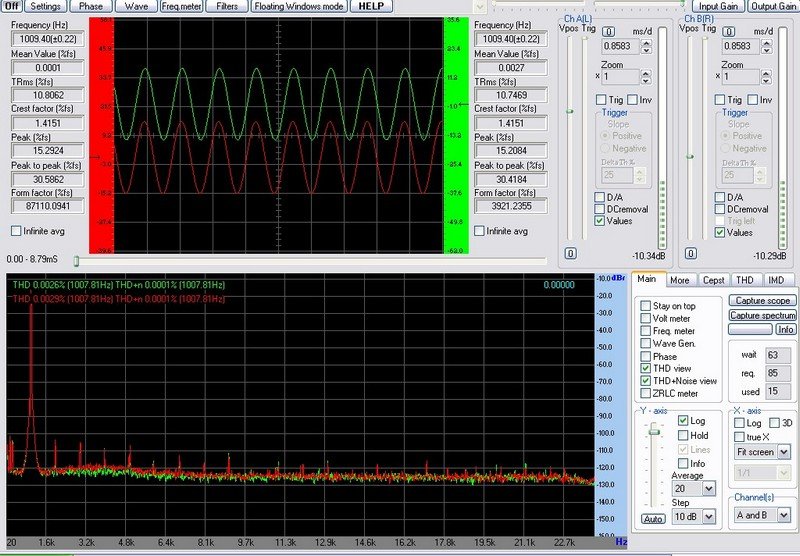Viewport: 800px width, 556px height.
Task: Enable the Volt meter checkbox
Action: pyautogui.click(x=646, y=318)
